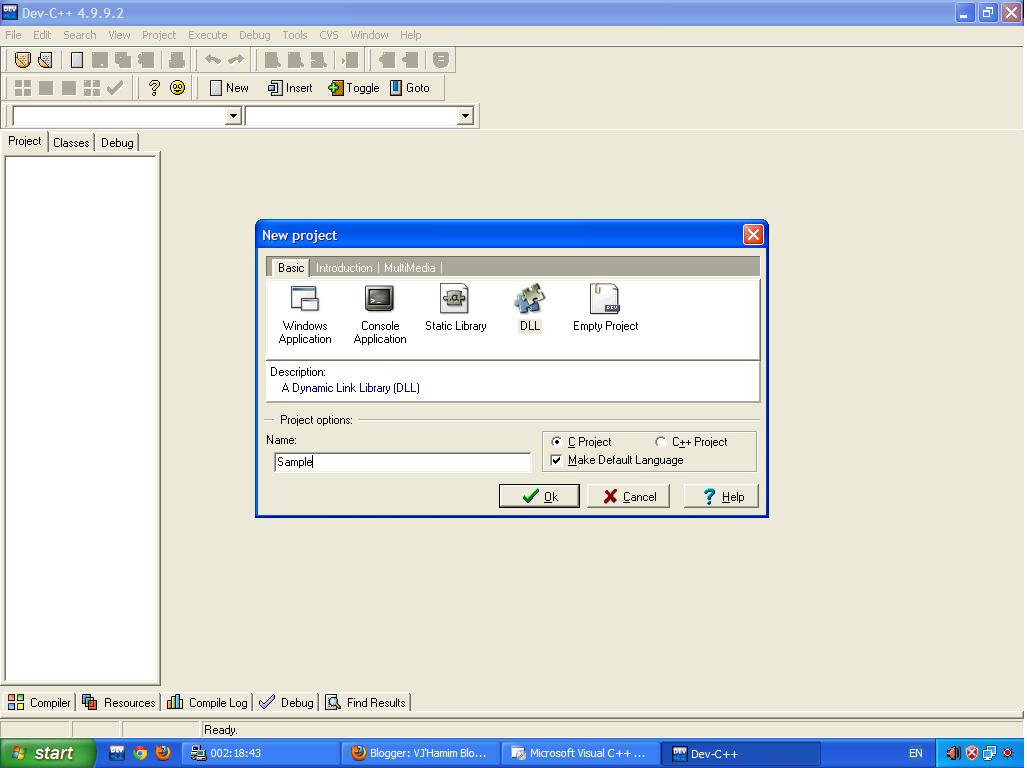
Task: Switch to the Introduction tab
Action: click(344, 268)
